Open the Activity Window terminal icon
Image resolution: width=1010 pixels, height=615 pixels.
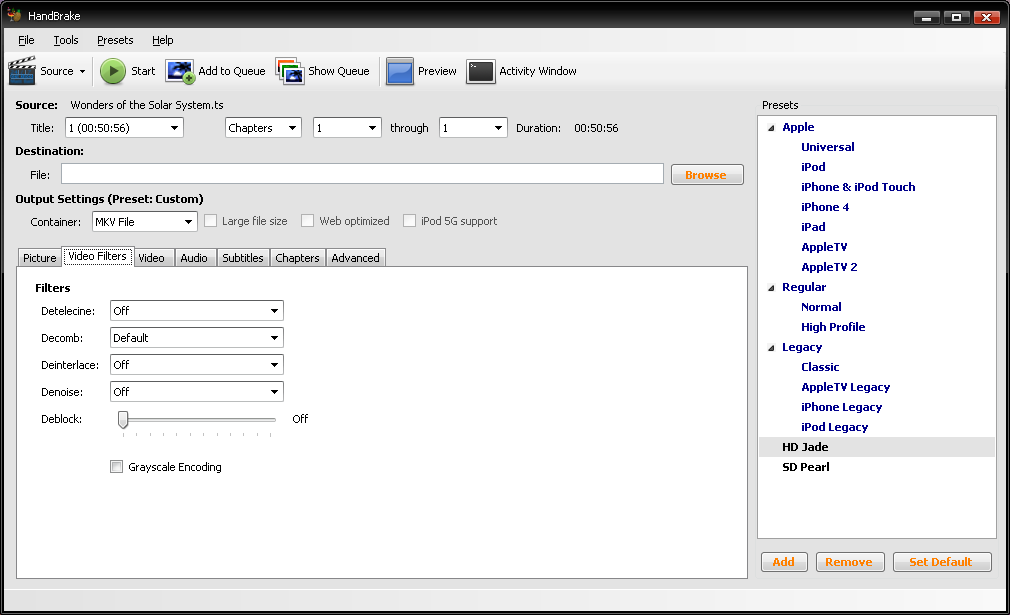[481, 71]
